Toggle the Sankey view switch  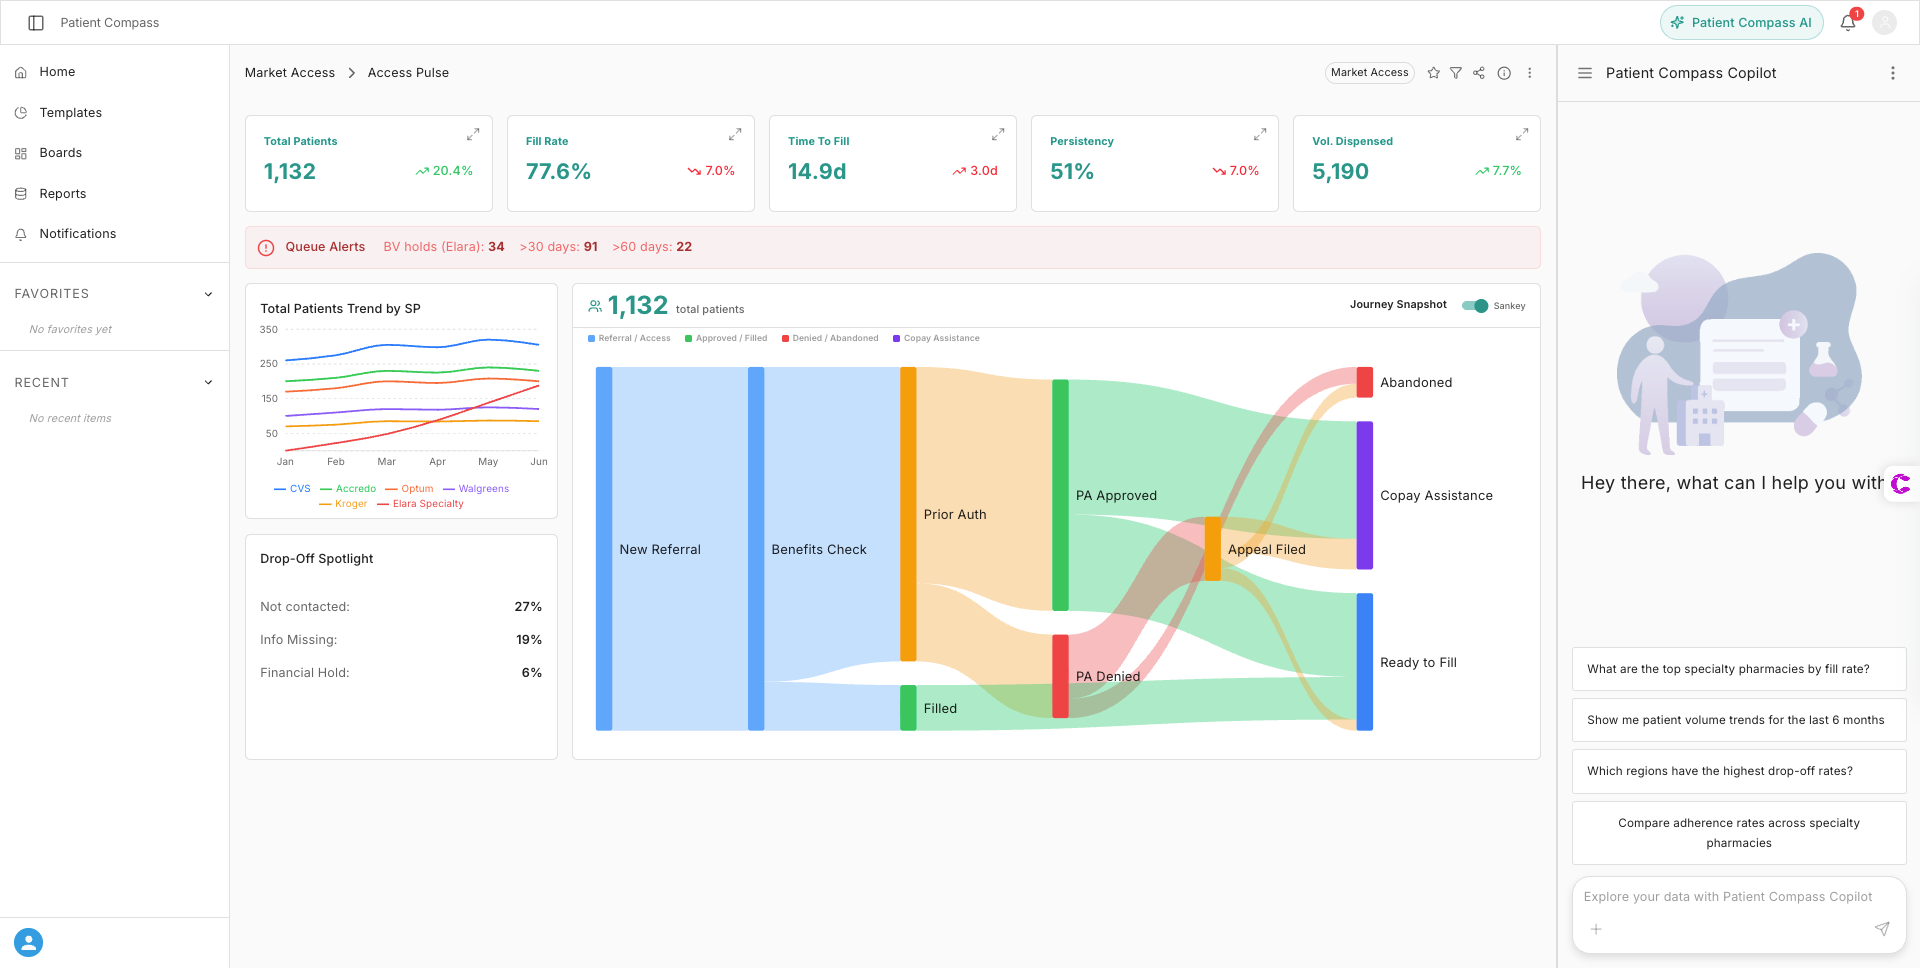[x=1474, y=306]
